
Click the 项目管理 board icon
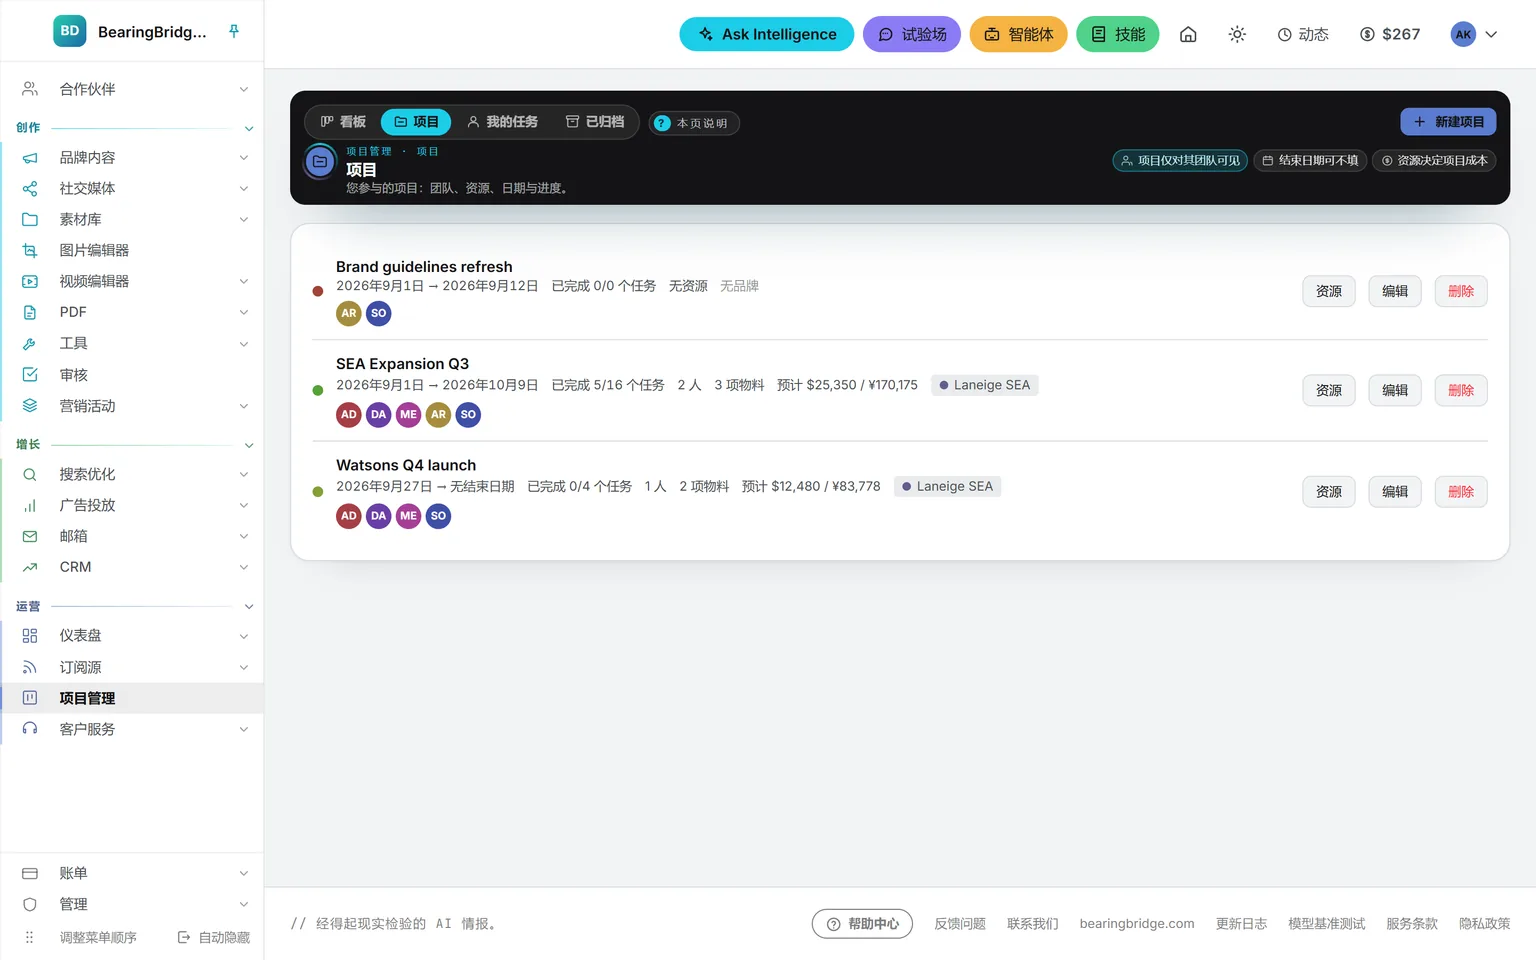click(x=30, y=698)
